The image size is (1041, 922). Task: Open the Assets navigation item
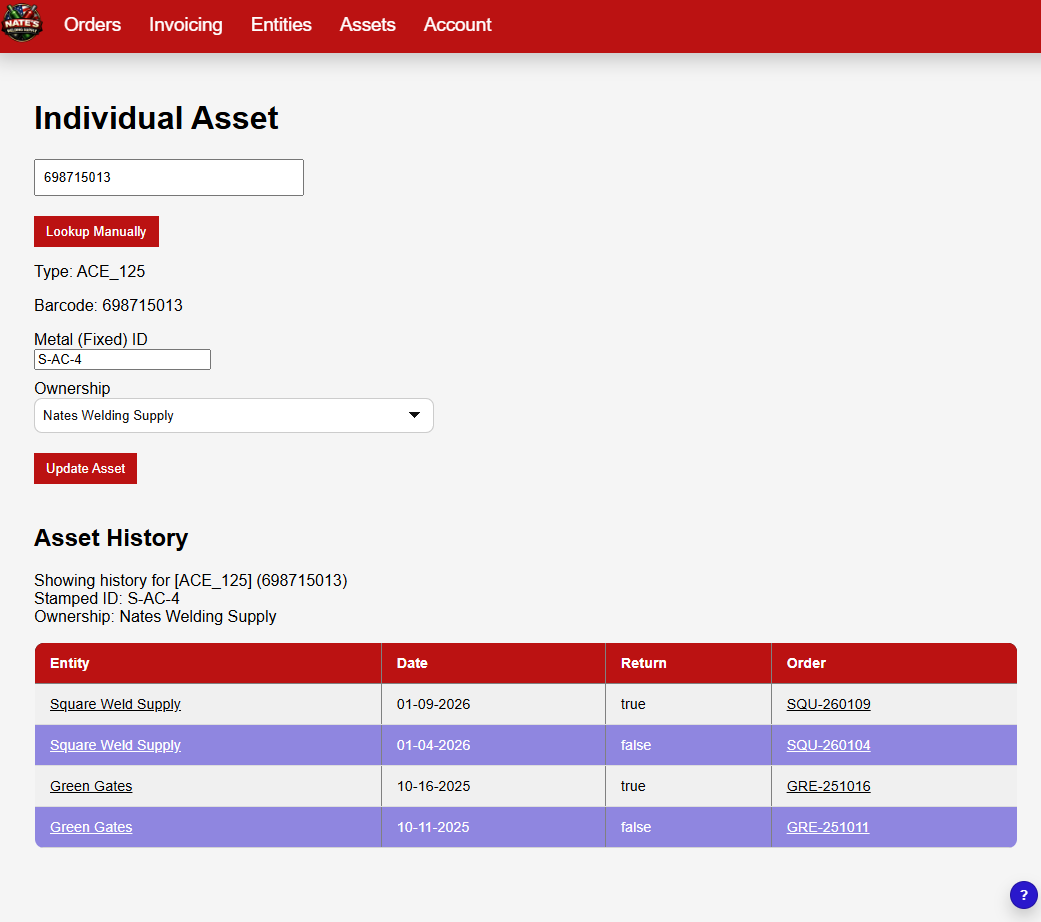(x=367, y=25)
